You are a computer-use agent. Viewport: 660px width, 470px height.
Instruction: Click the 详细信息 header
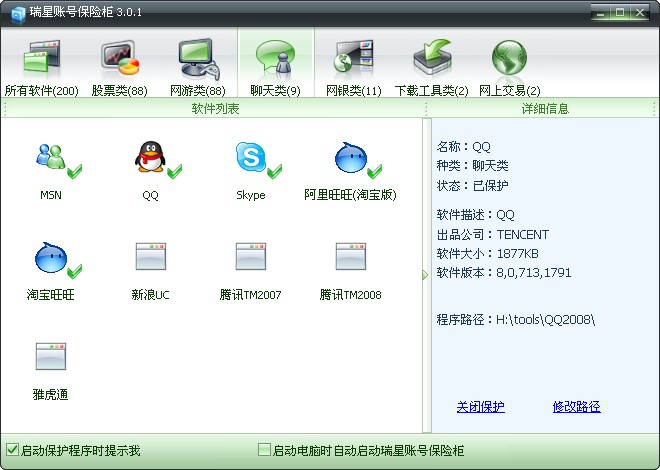(x=545, y=109)
